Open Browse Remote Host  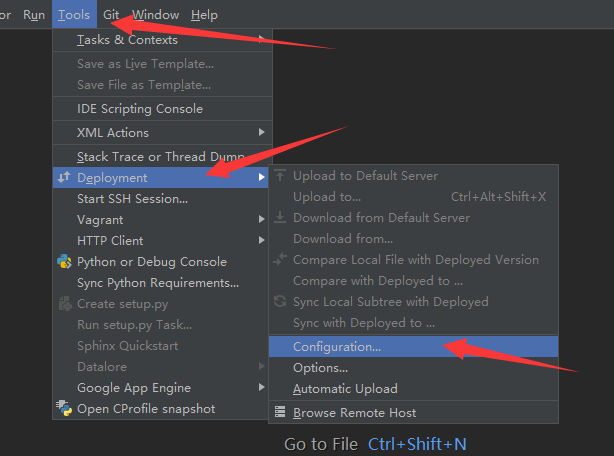click(x=414, y=413)
